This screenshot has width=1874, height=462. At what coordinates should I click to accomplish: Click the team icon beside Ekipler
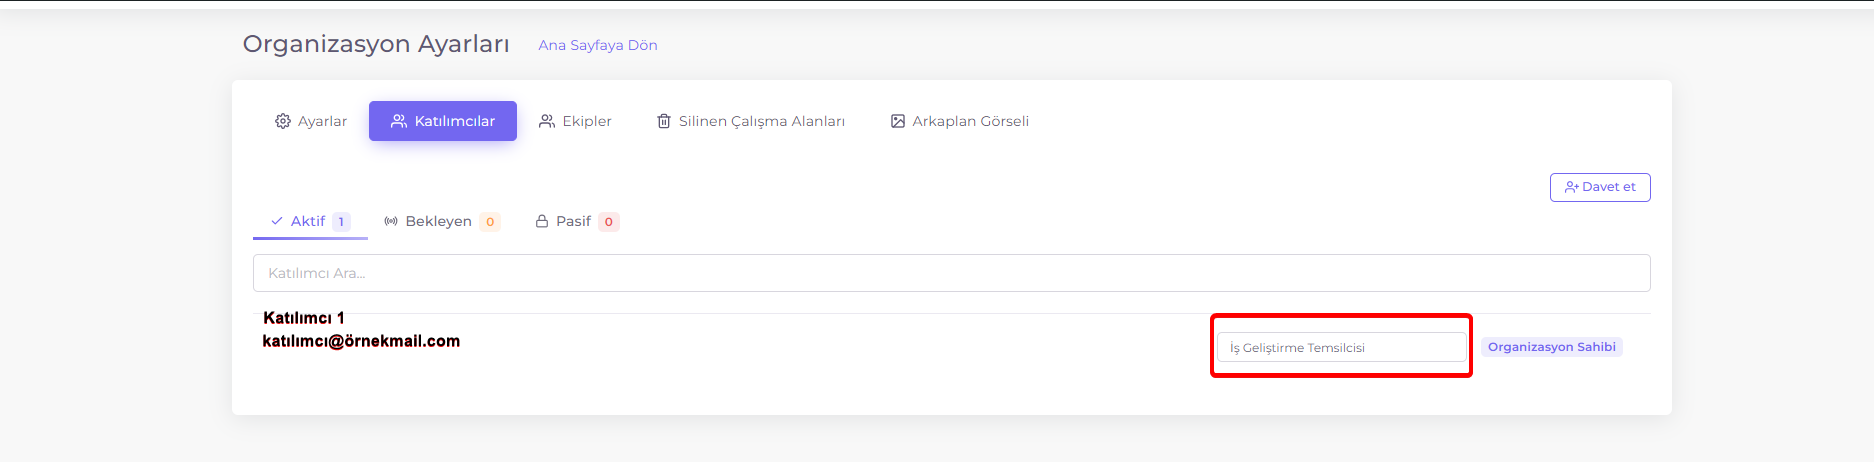click(x=547, y=121)
